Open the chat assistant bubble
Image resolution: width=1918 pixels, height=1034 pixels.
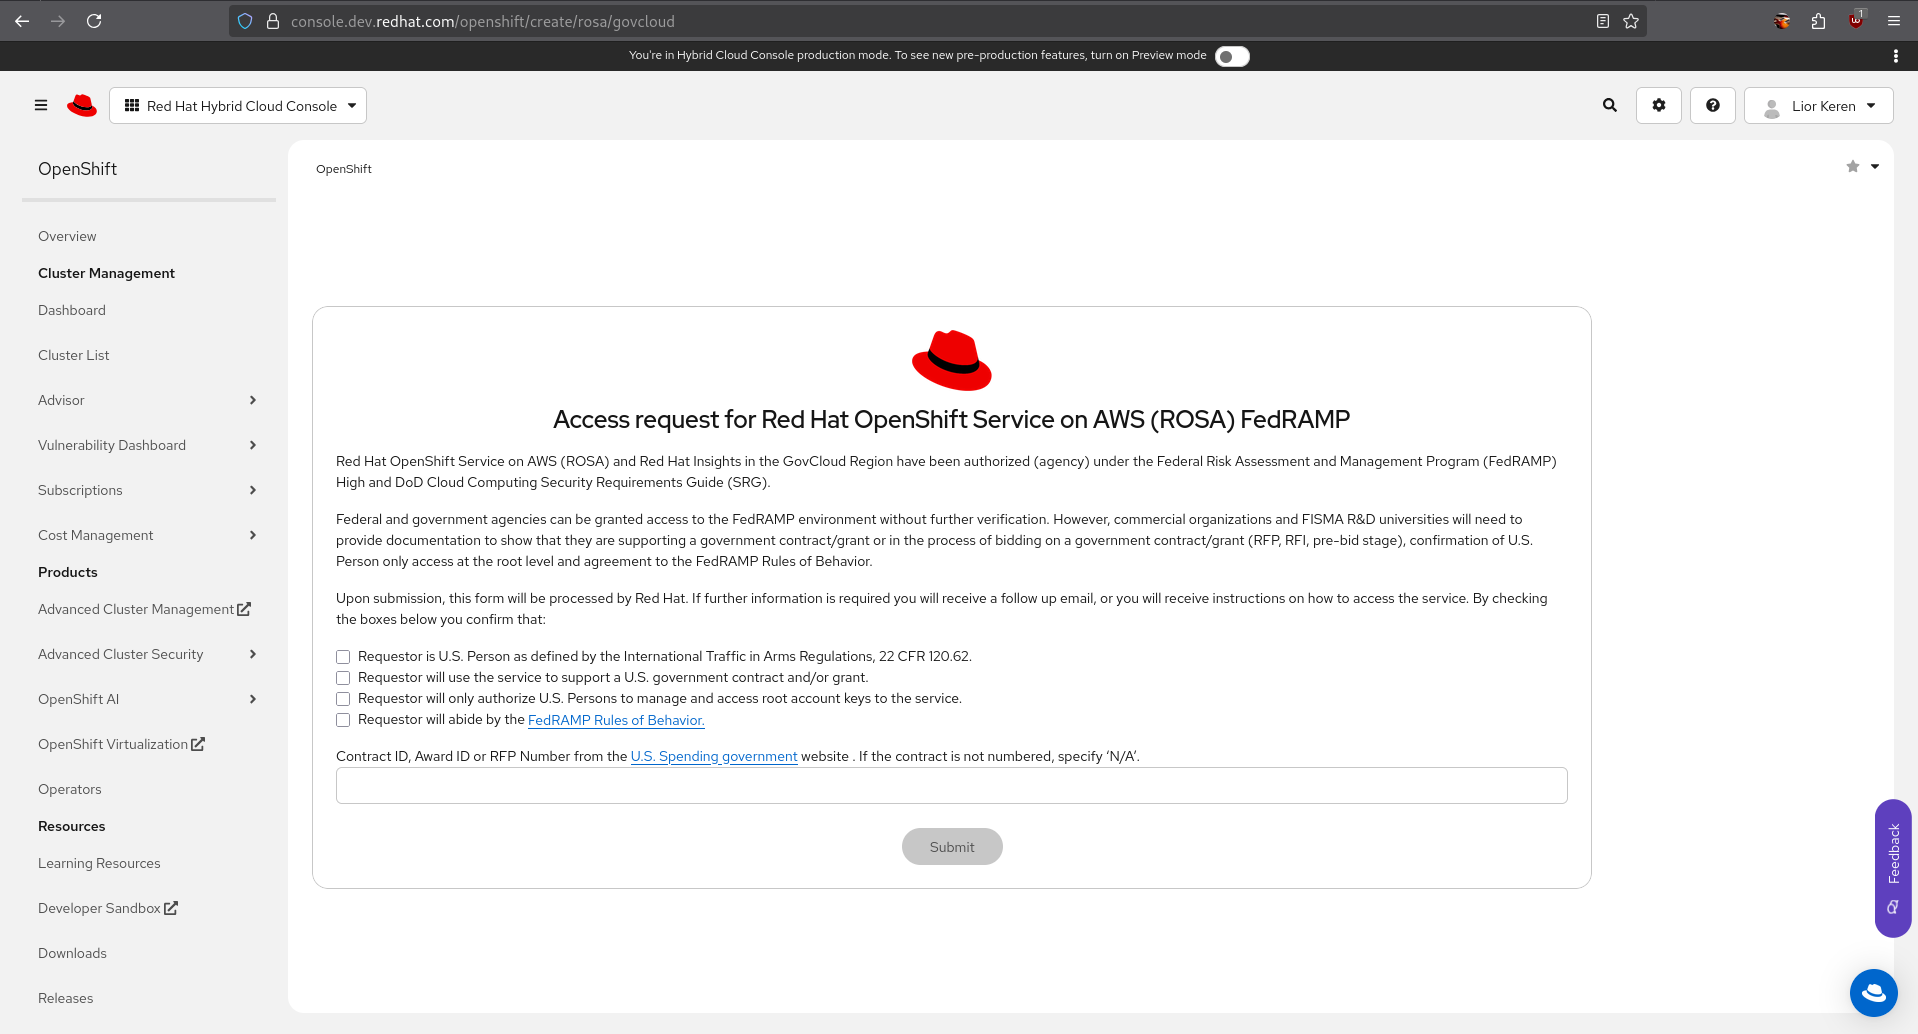(x=1874, y=993)
